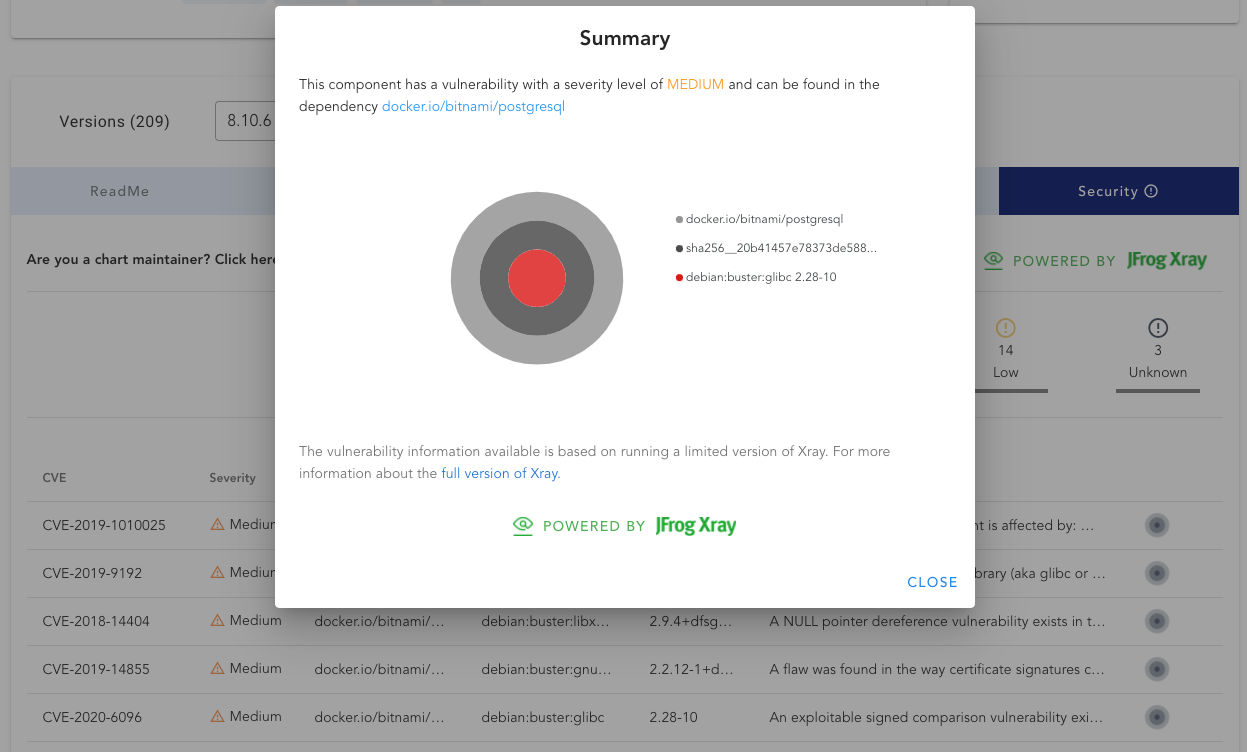
Task: Open summary icon for CVE-2019-1010025 row
Action: click(1157, 525)
